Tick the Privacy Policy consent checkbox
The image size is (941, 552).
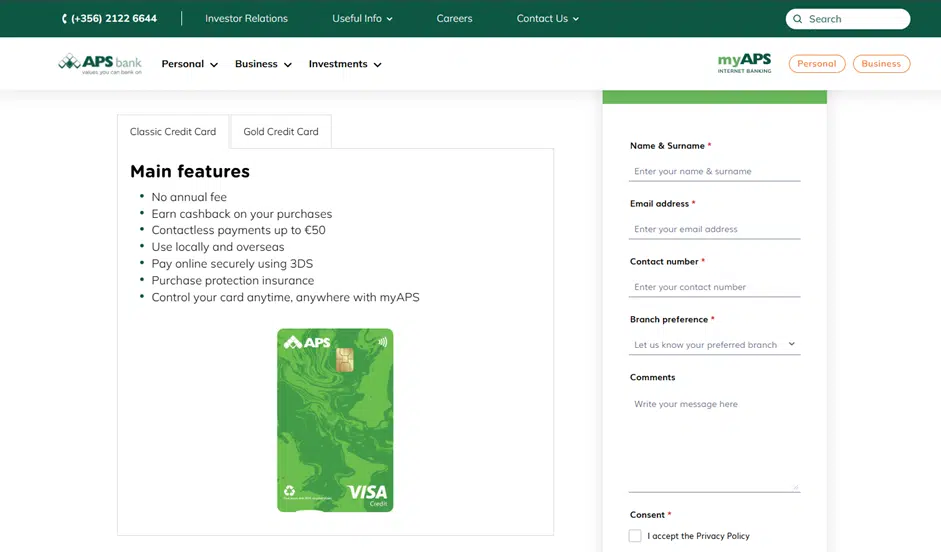(635, 536)
